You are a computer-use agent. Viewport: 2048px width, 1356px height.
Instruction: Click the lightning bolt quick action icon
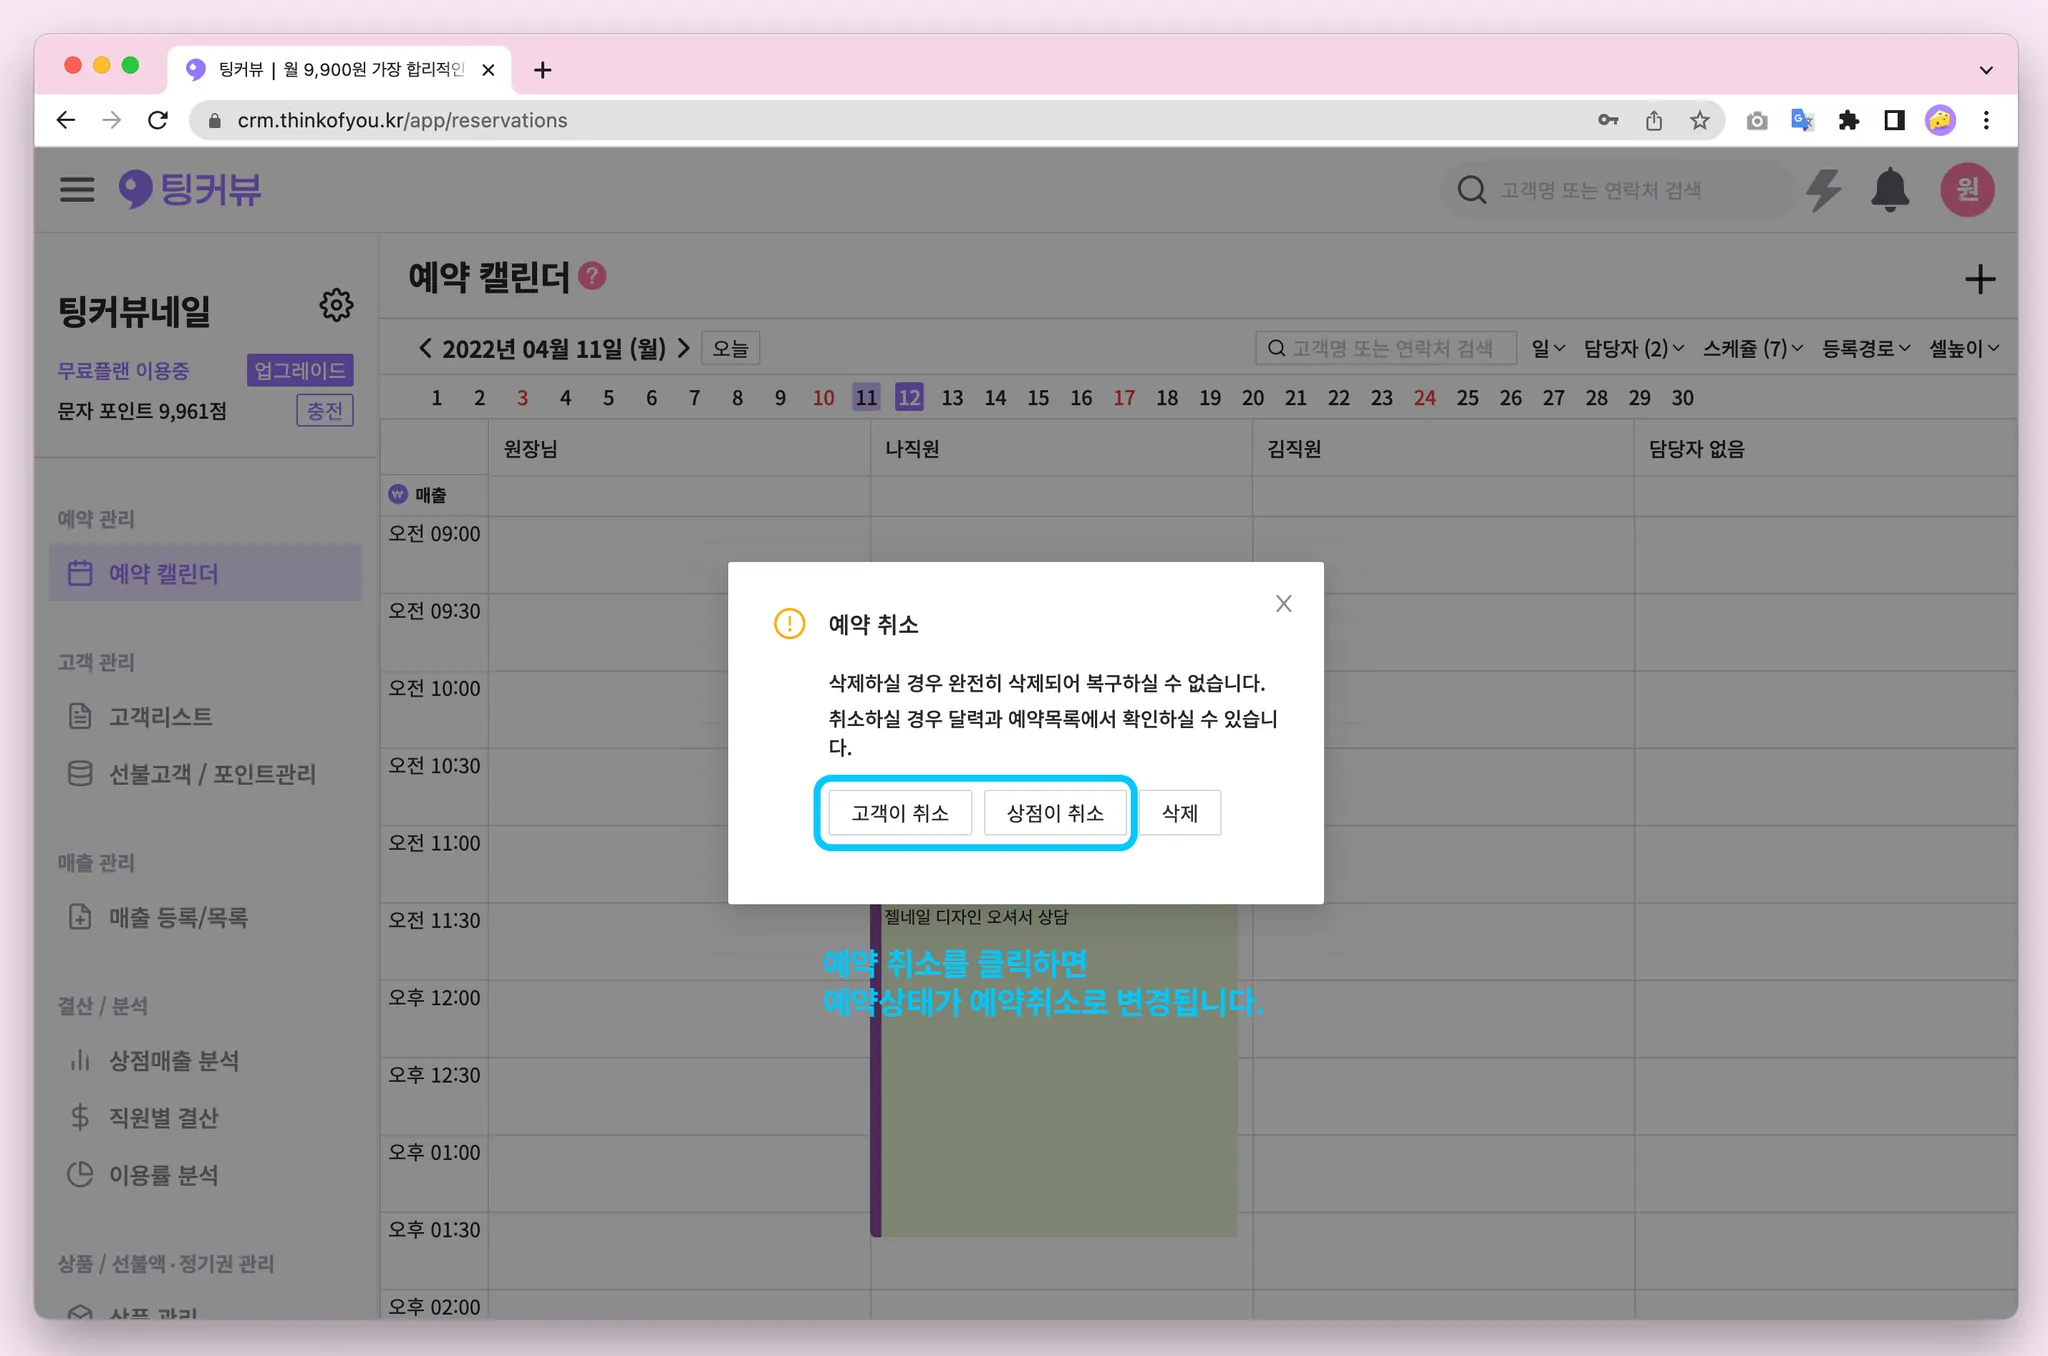(1824, 189)
